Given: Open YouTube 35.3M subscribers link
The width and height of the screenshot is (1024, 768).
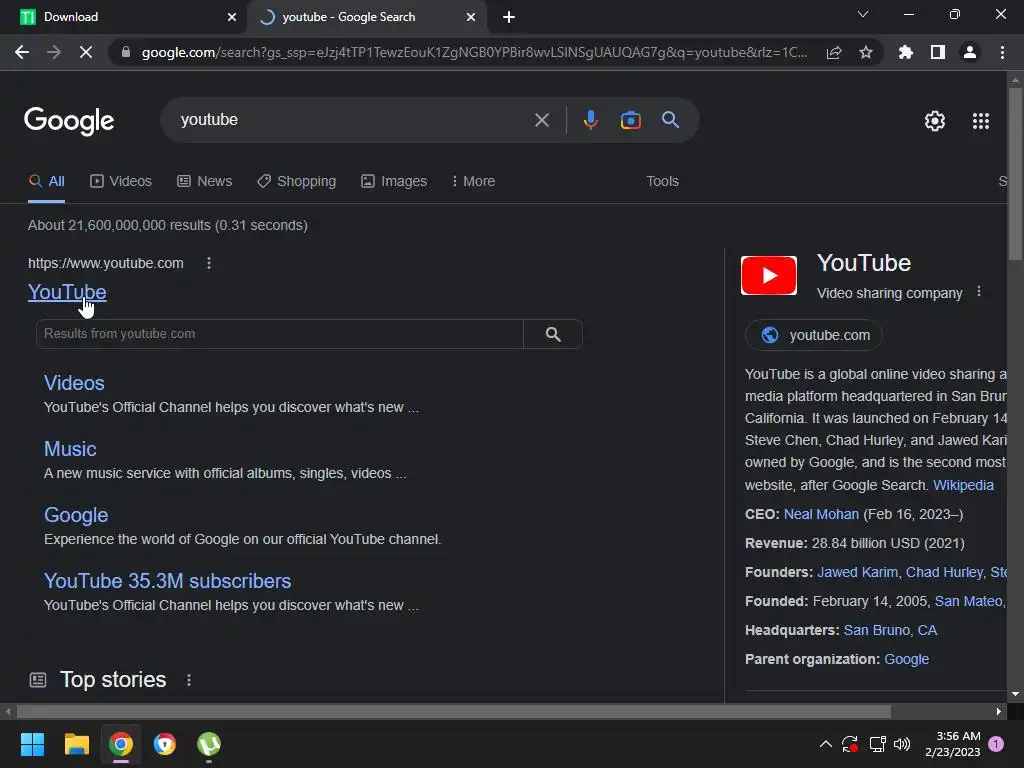Looking at the screenshot, I should tap(167, 581).
